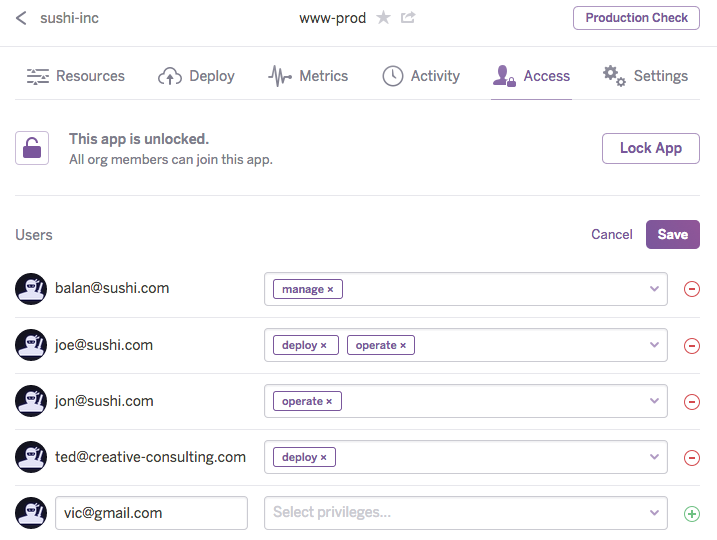Remove user balan@sushi.com with minus icon
This screenshot has width=717, height=540.
click(691, 289)
